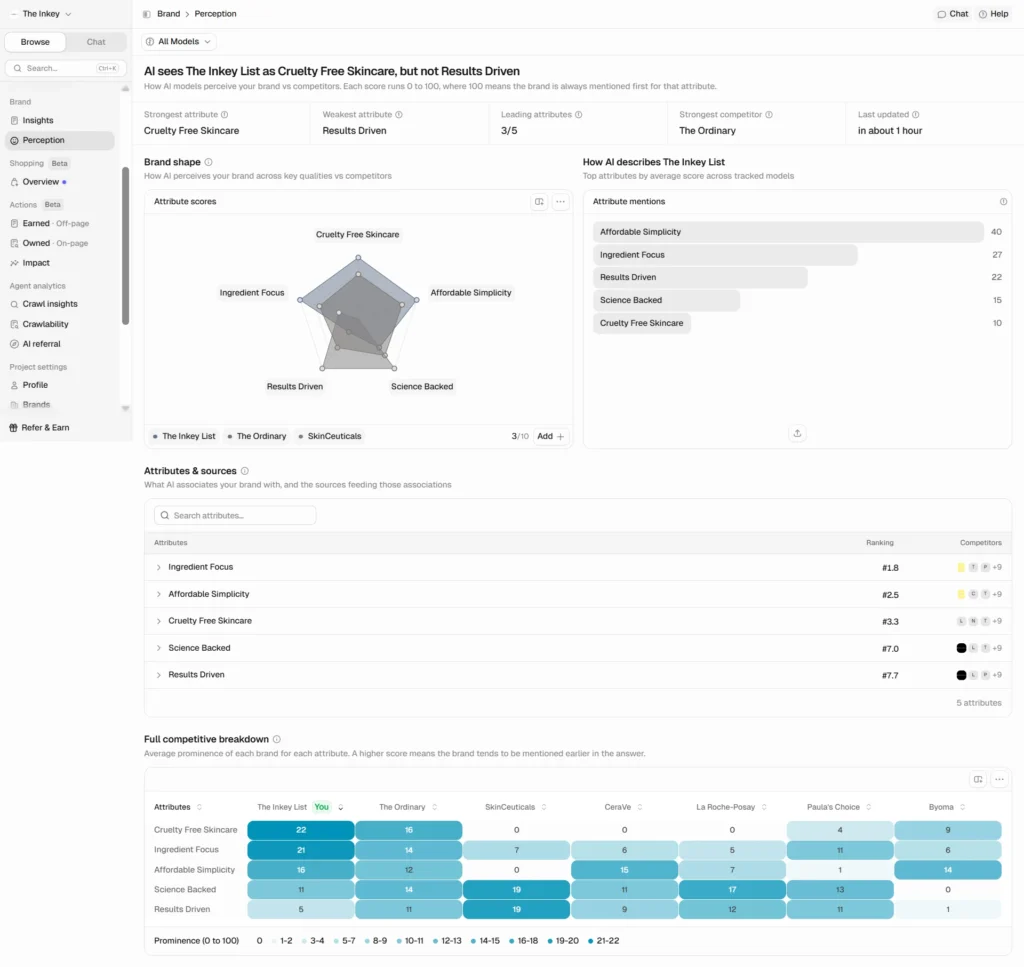Open the Owned On-page item icon
1024x967 pixels.
[x=14, y=243]
